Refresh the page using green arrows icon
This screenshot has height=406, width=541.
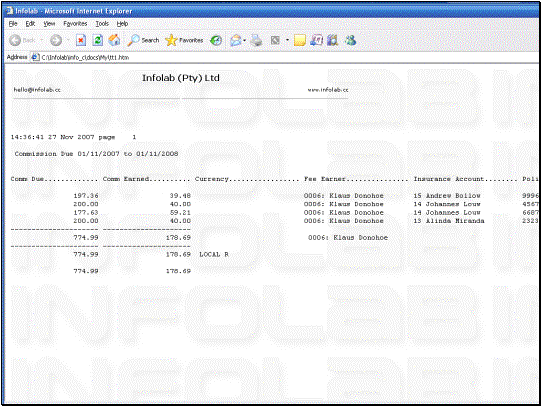pos(98,40)
